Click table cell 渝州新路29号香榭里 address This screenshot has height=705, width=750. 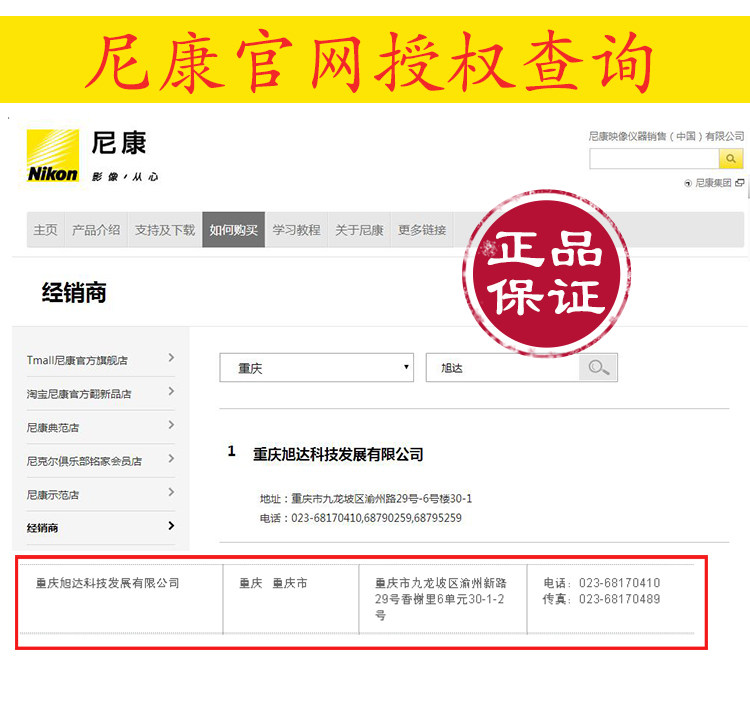(441, 599)
